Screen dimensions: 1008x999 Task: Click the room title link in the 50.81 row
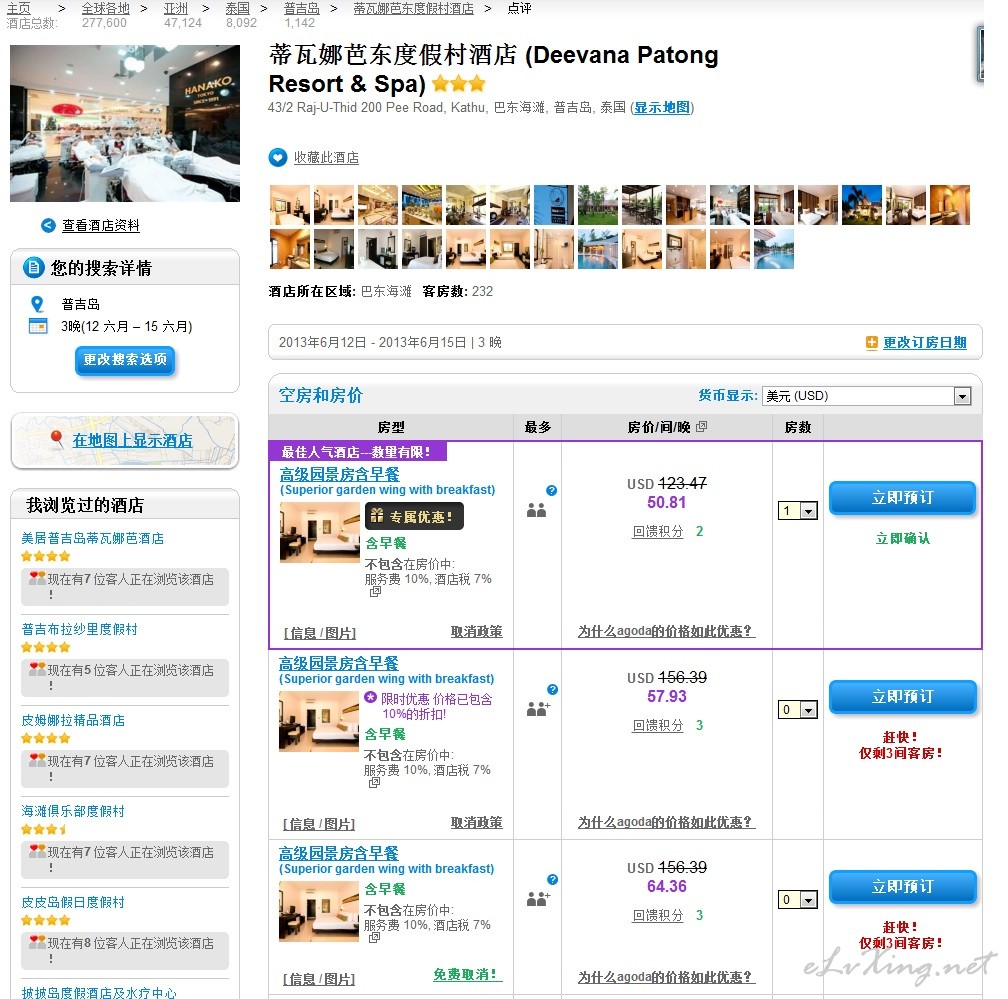[x=340, y=474]
